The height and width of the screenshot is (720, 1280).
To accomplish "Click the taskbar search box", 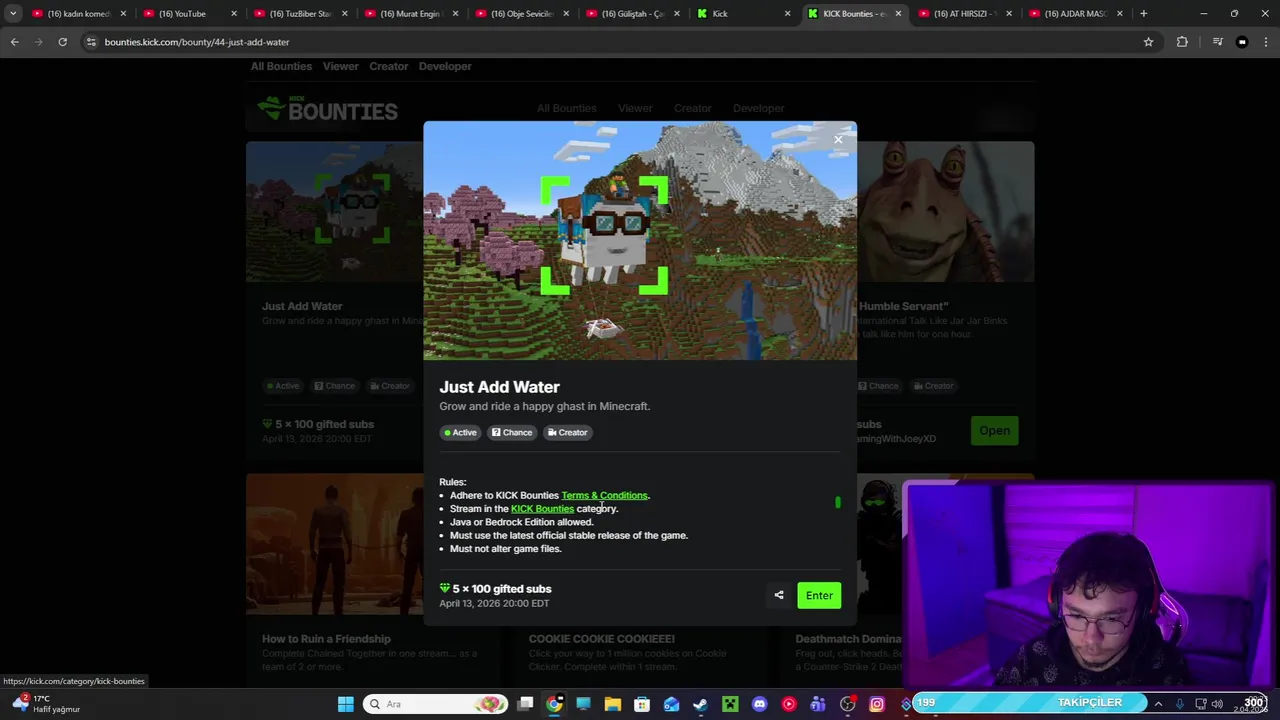I will tap(435, 704).
